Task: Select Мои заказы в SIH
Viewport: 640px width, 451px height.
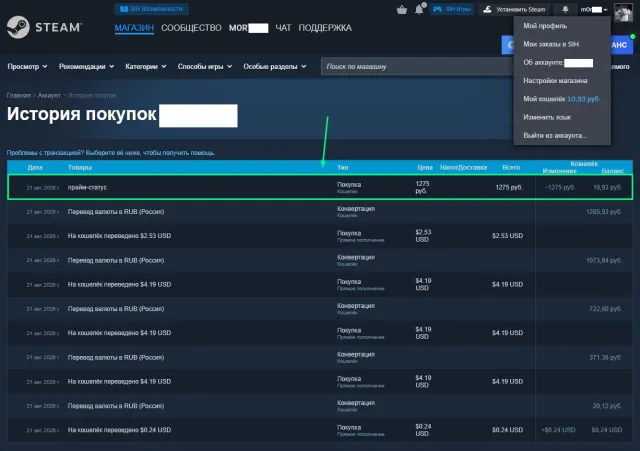Action: click(x=551, y=44)
